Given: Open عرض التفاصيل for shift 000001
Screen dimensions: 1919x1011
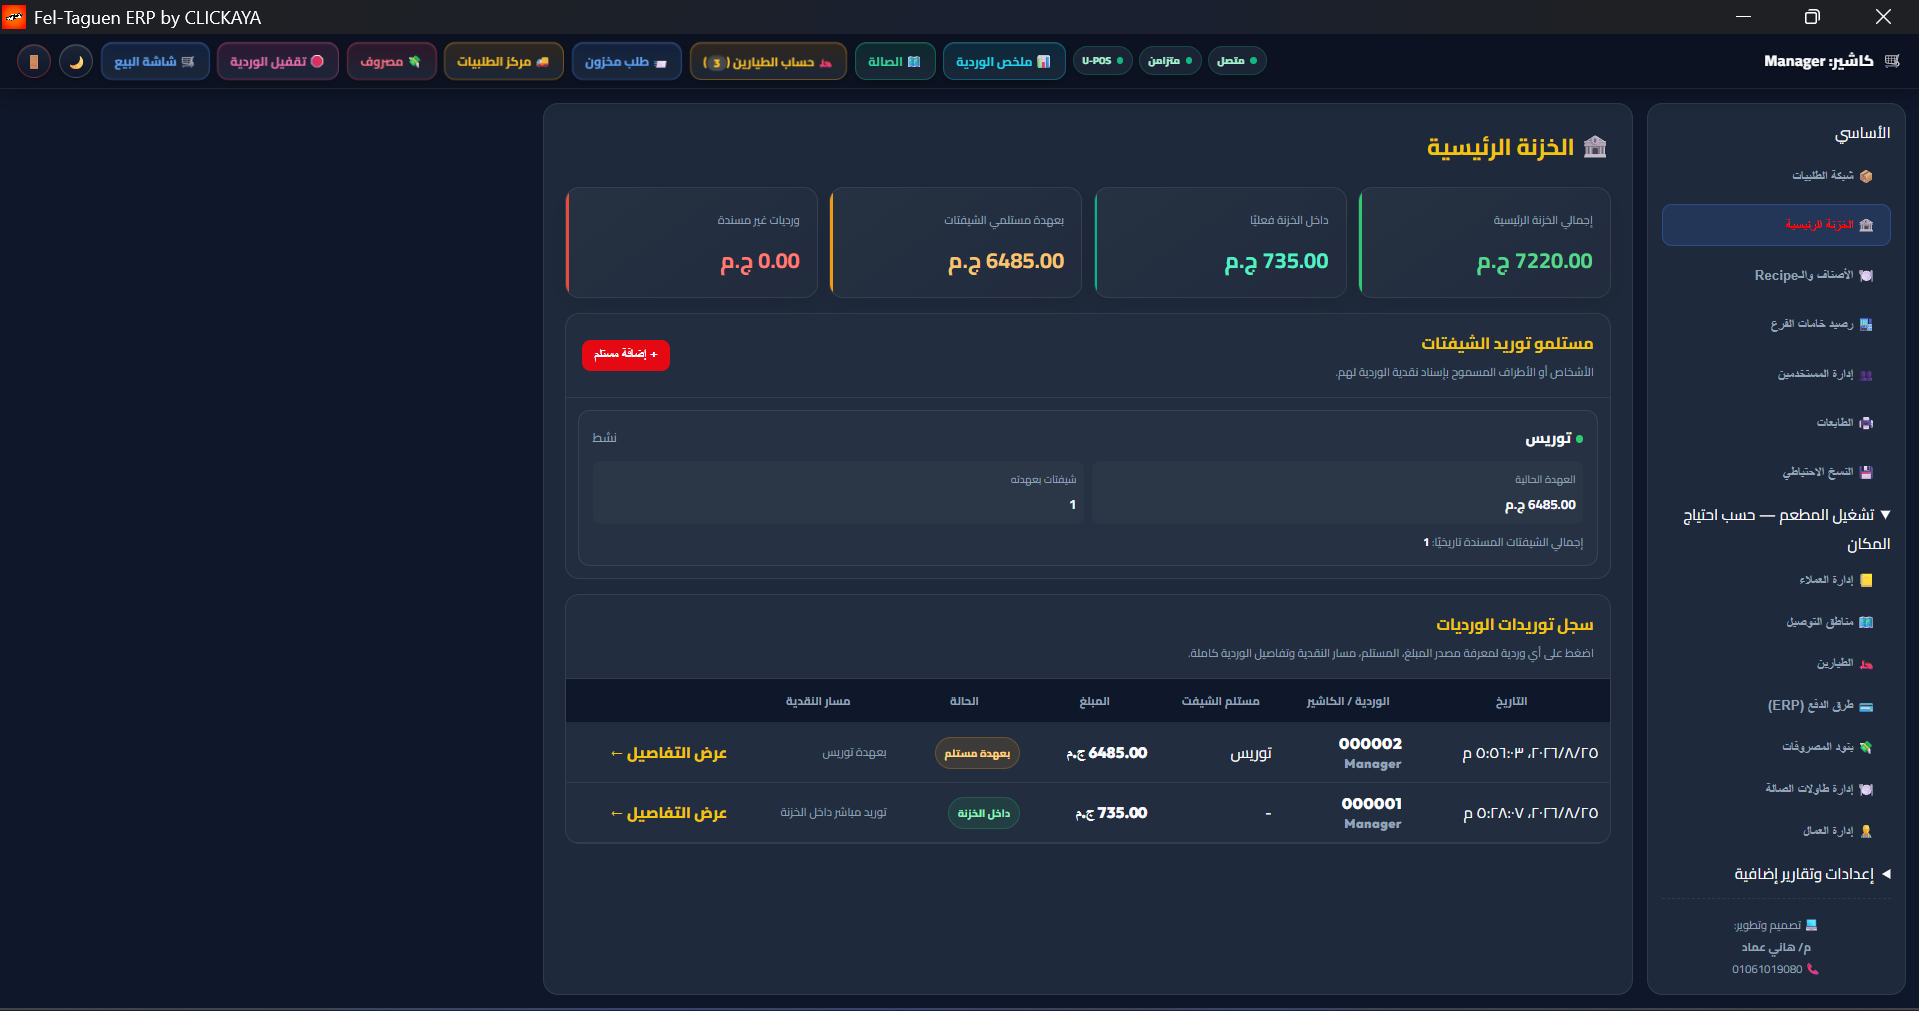Looking at the screenshot, I should coord(669,813).
